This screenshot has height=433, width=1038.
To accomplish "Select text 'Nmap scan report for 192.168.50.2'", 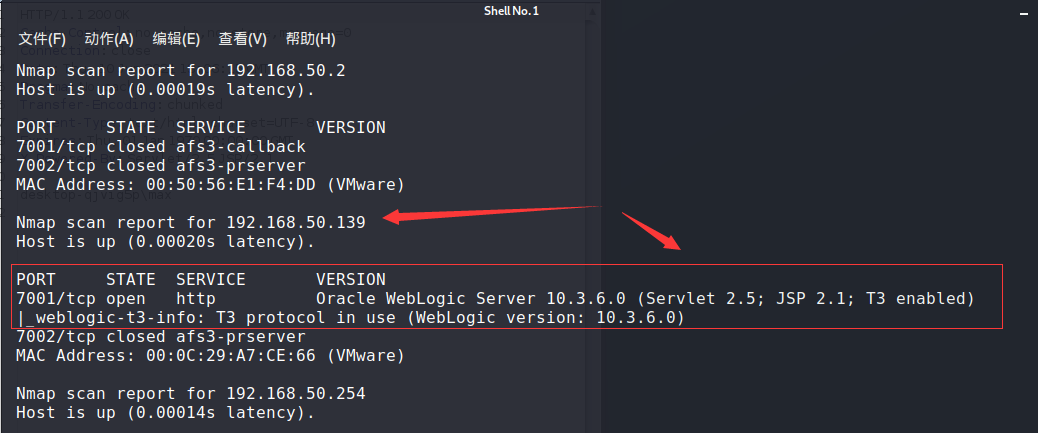I will click(181, 71).
